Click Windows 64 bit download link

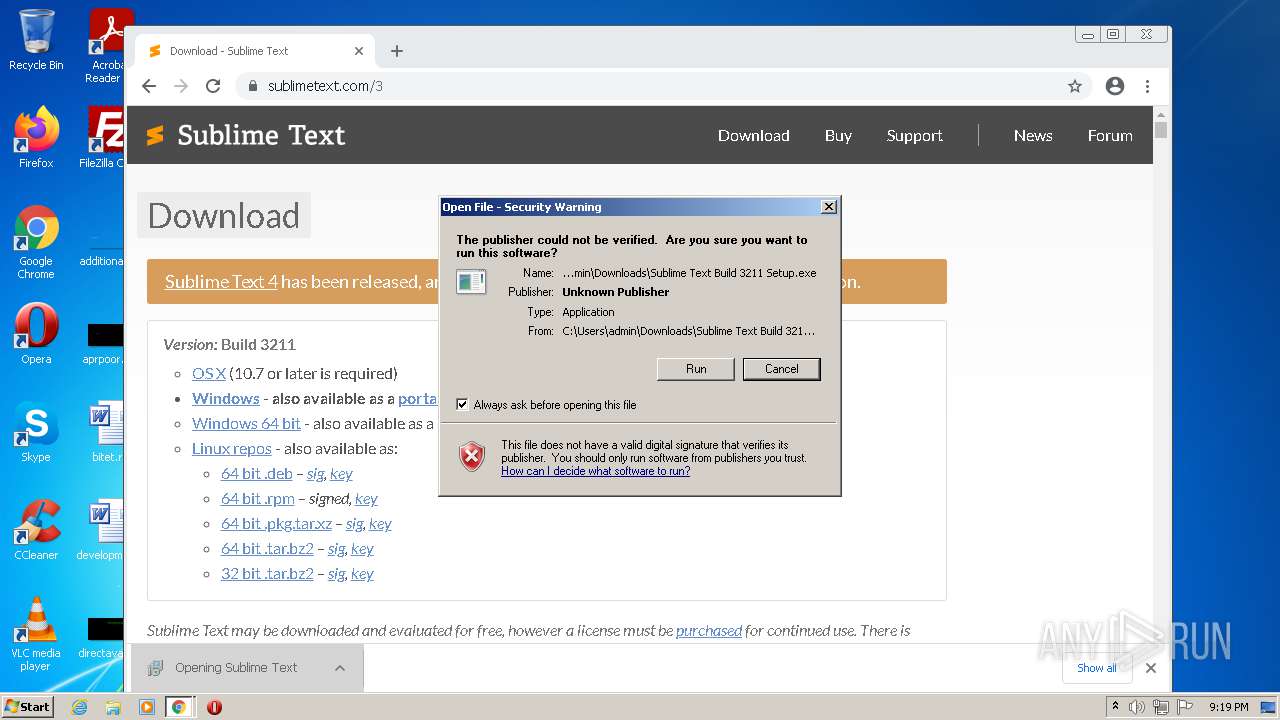[246, 423]
